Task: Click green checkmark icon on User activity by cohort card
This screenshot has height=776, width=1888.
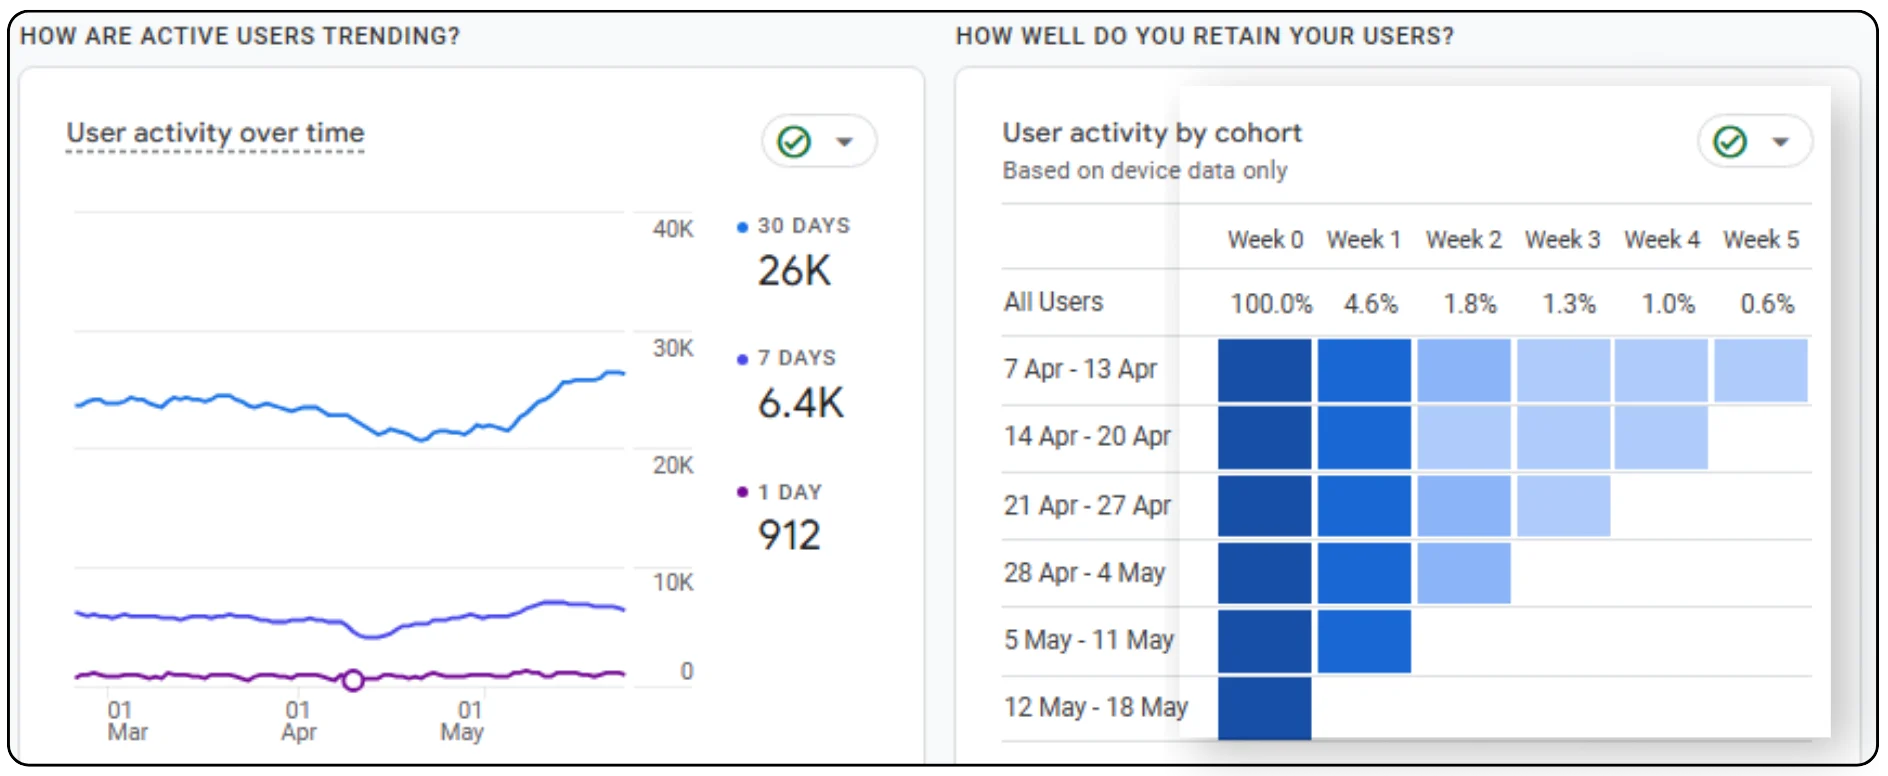Action: pyautogui.click(x=1730, y=142)
